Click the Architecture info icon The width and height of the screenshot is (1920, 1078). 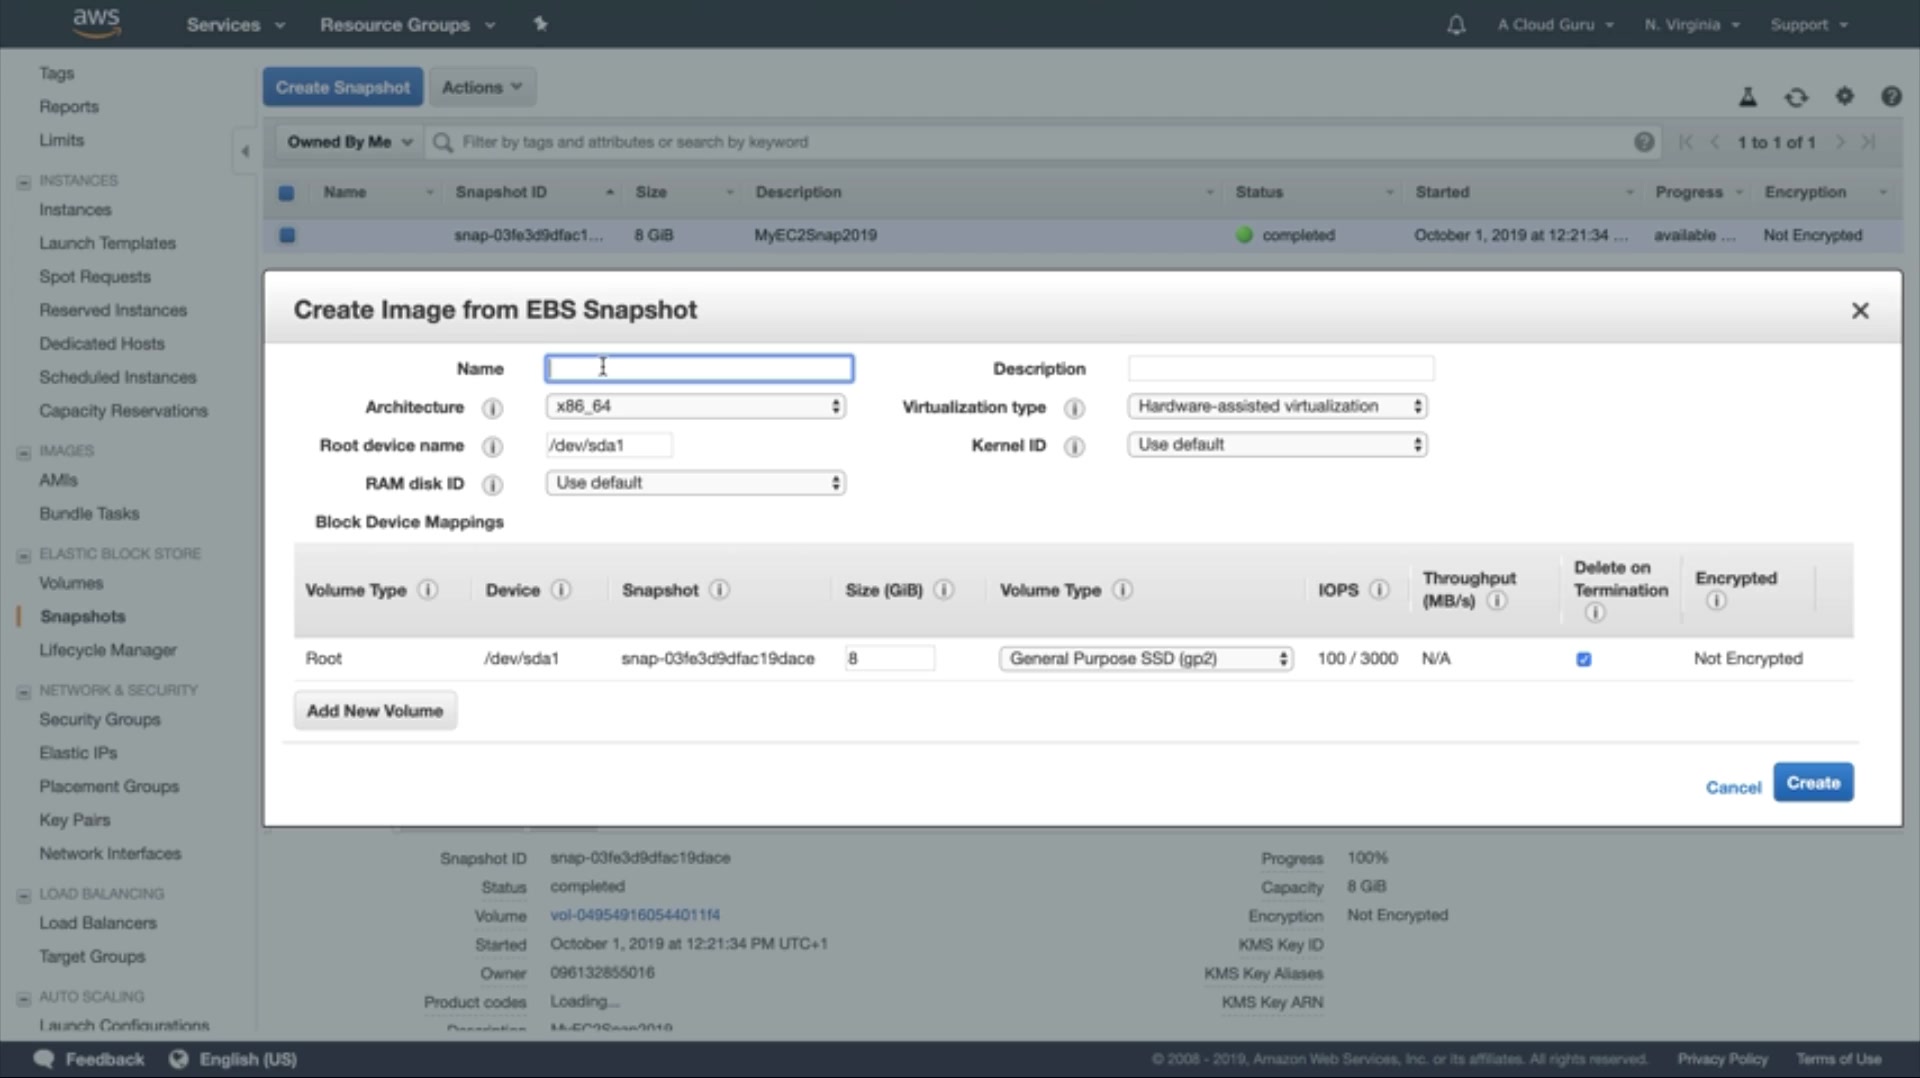tap(492, 408)
